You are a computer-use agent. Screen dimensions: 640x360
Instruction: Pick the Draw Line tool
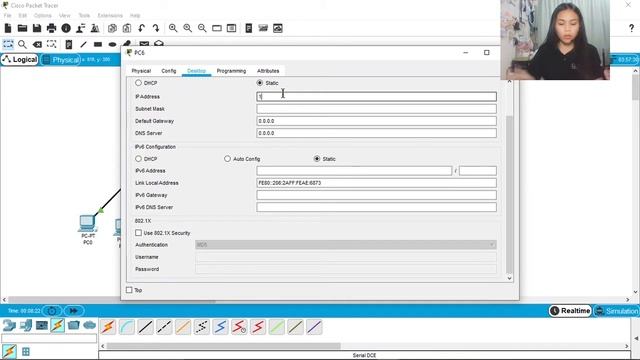click(x=83, y=44)
